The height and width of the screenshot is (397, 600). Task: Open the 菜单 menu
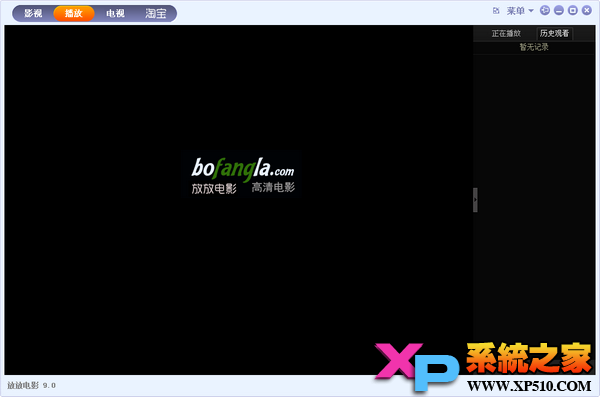tap(515, 11)
